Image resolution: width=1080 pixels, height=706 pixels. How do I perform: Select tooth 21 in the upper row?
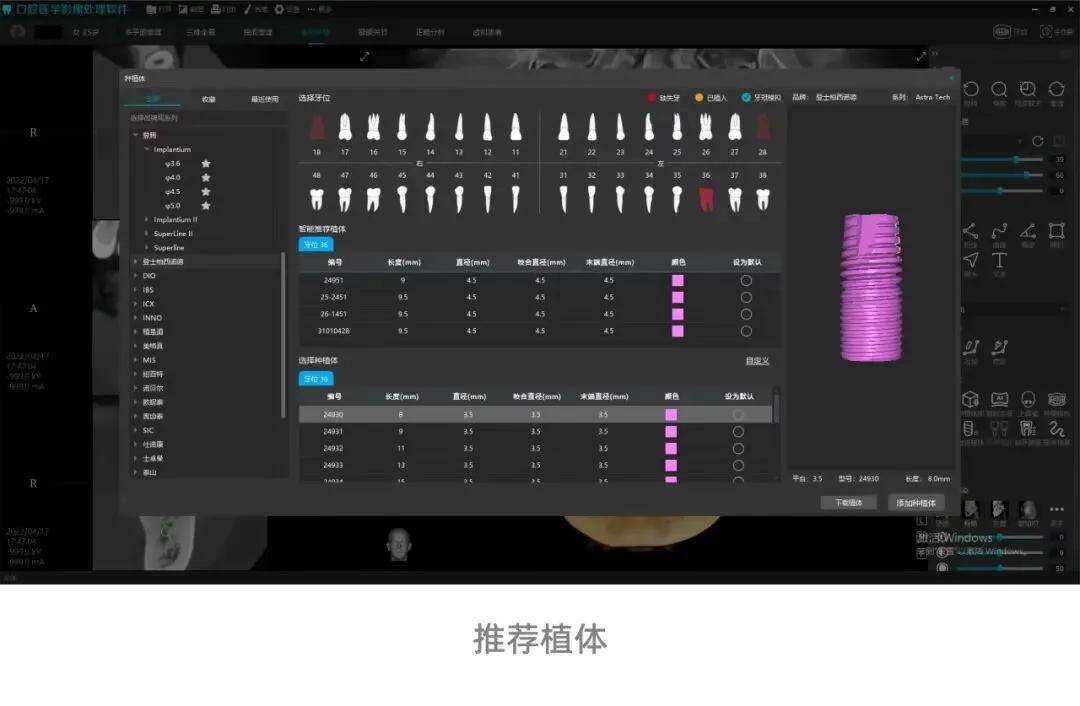click(x=563, y=127)
